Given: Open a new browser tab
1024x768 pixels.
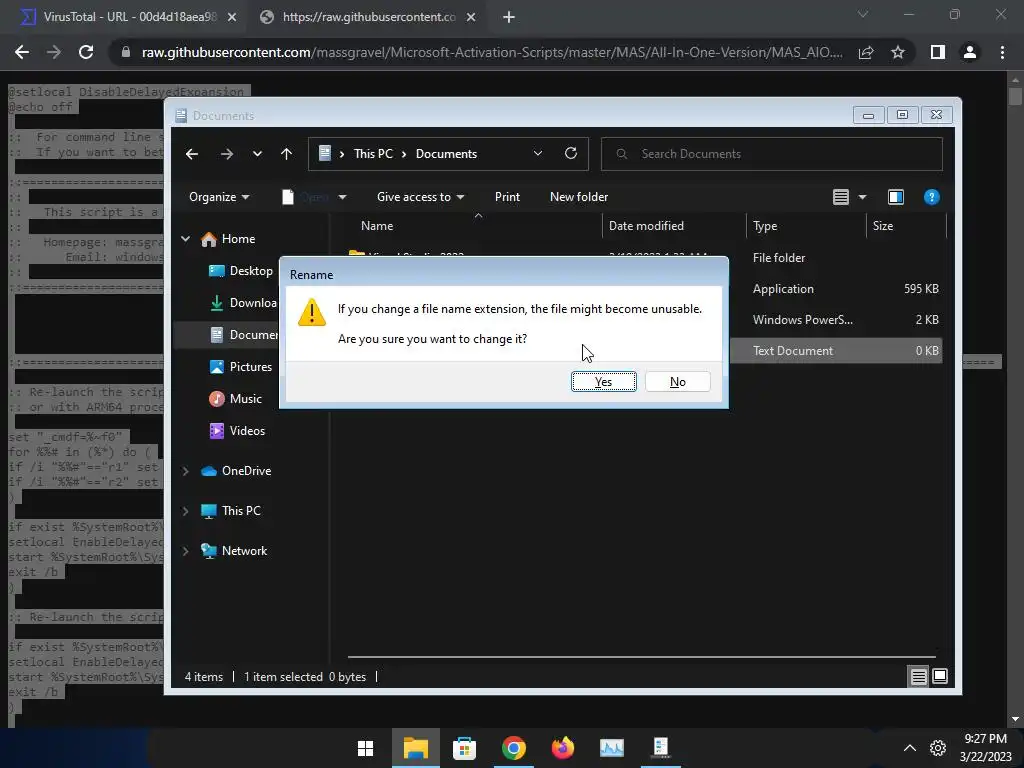Looking at the screenshot, I should 509,18.
